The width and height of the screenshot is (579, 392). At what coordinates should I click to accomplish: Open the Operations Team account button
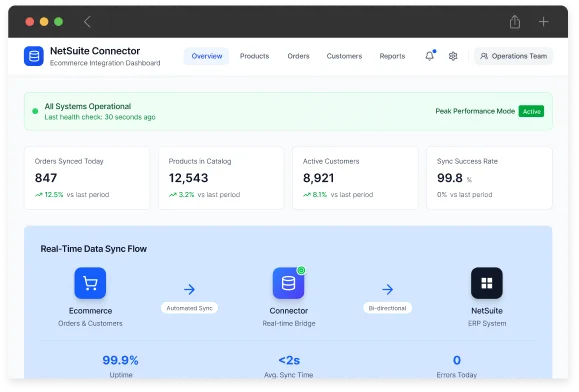click(513, 56)
